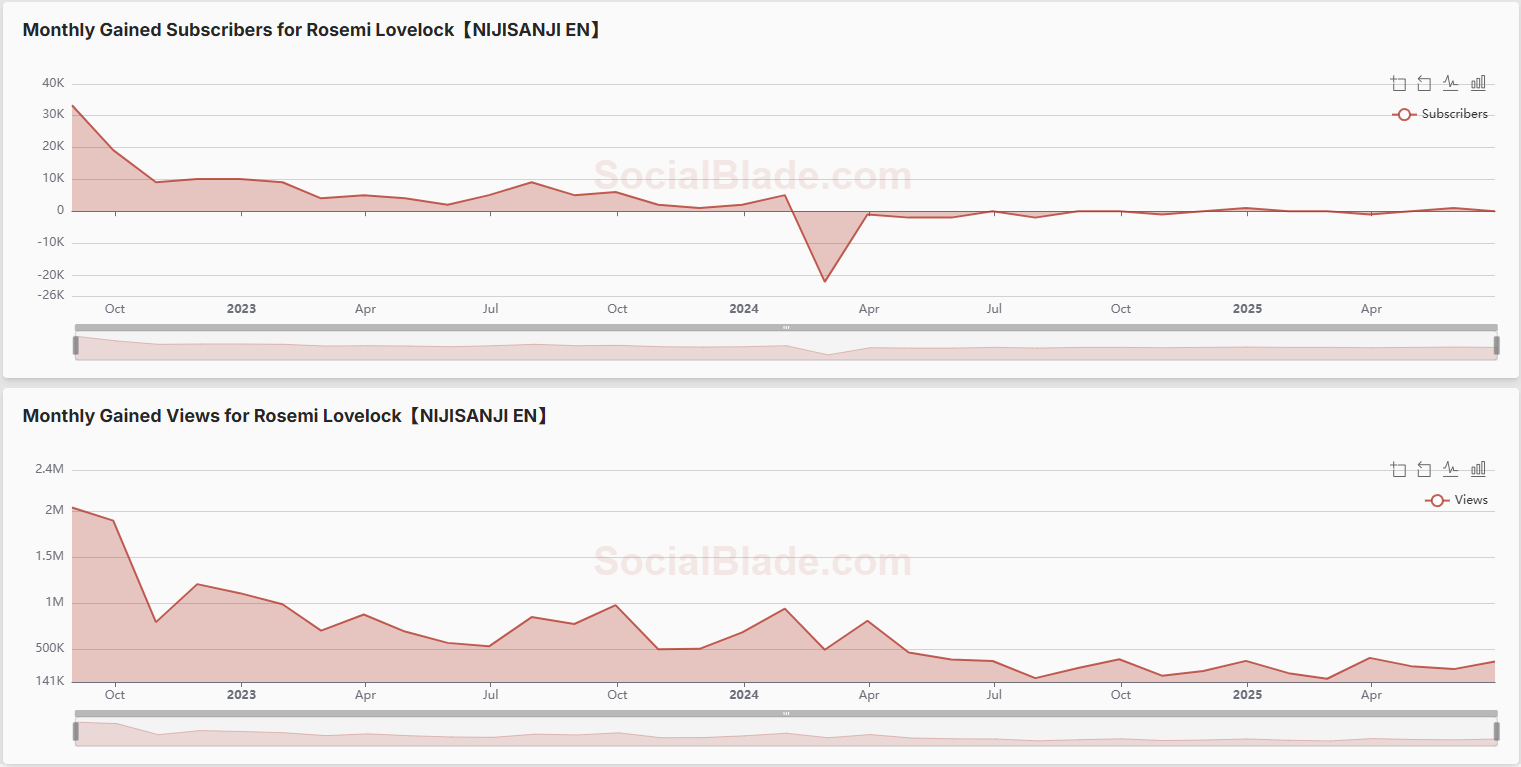Click the -26K label on Subscribers axis
This screenshot has height=767, width=1521.
pyautogui.click(x=50, y=295)
